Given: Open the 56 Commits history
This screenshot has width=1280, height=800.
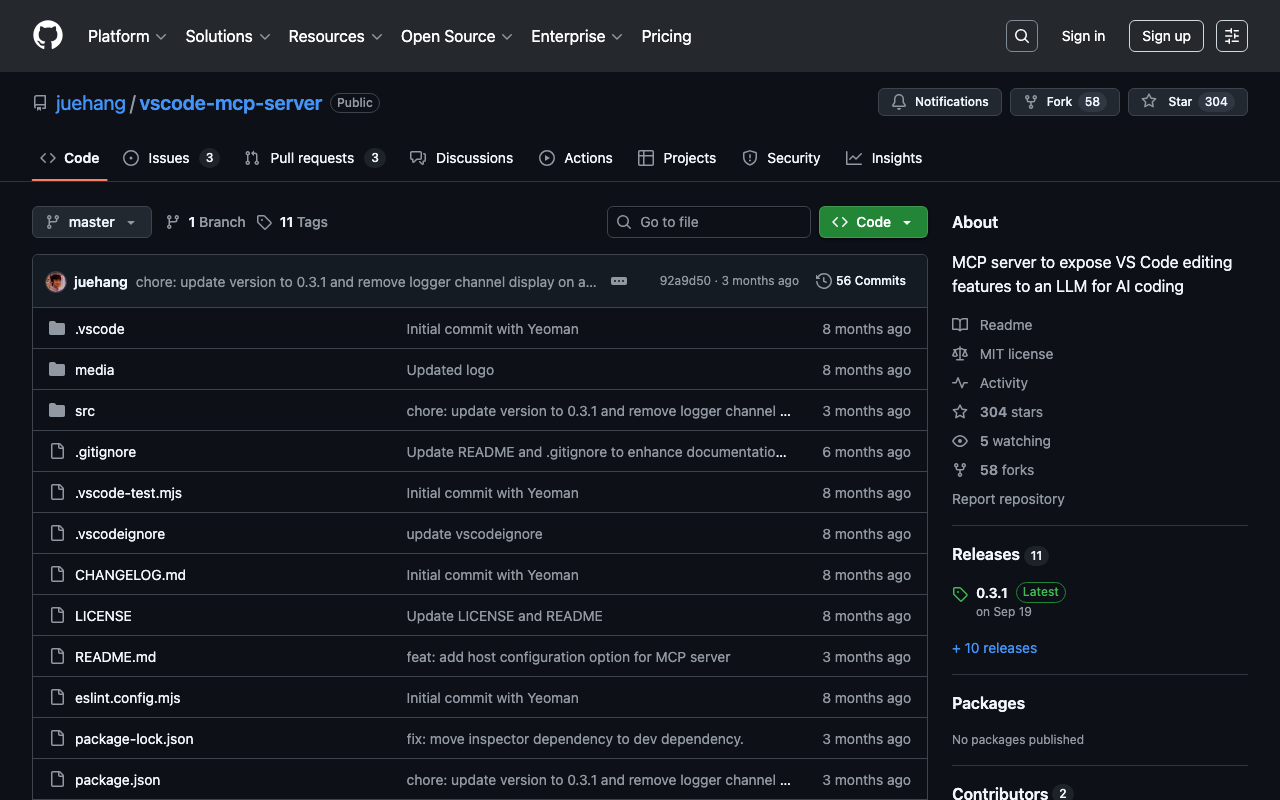Looking at the screenshot, I should pyautogui.click(x=861, y=281).
